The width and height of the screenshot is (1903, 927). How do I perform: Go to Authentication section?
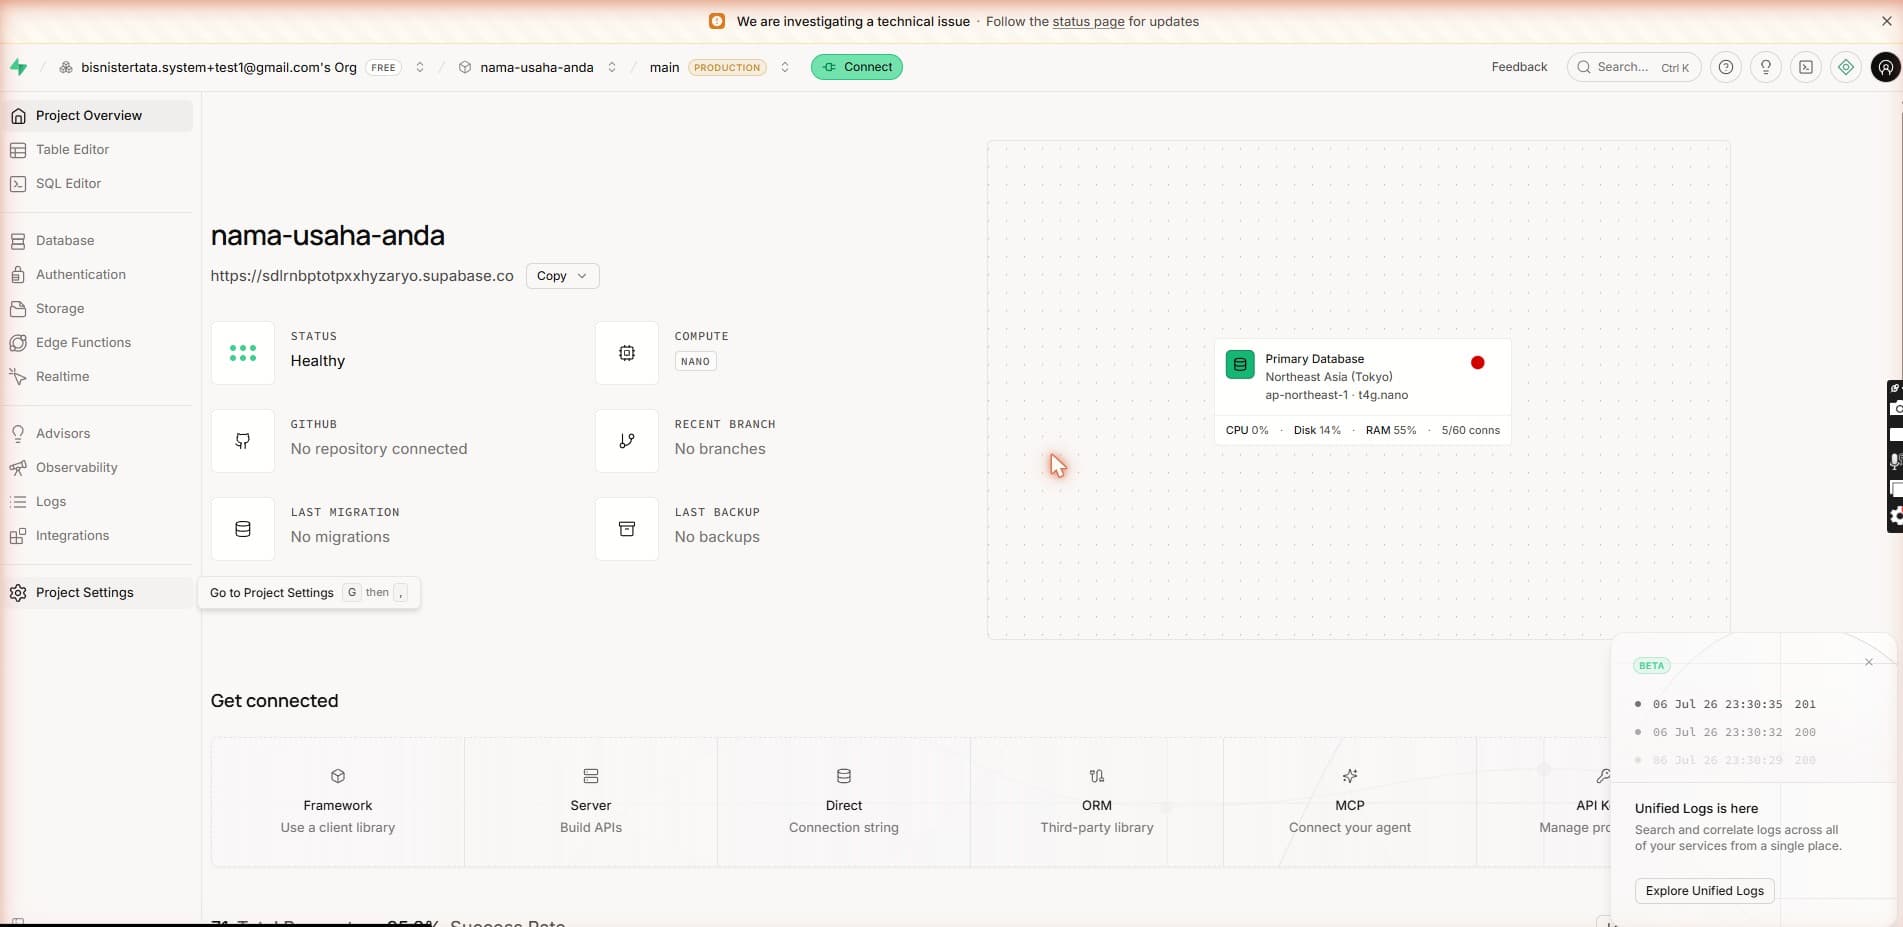pyautogui.click(x=98, y=275)
